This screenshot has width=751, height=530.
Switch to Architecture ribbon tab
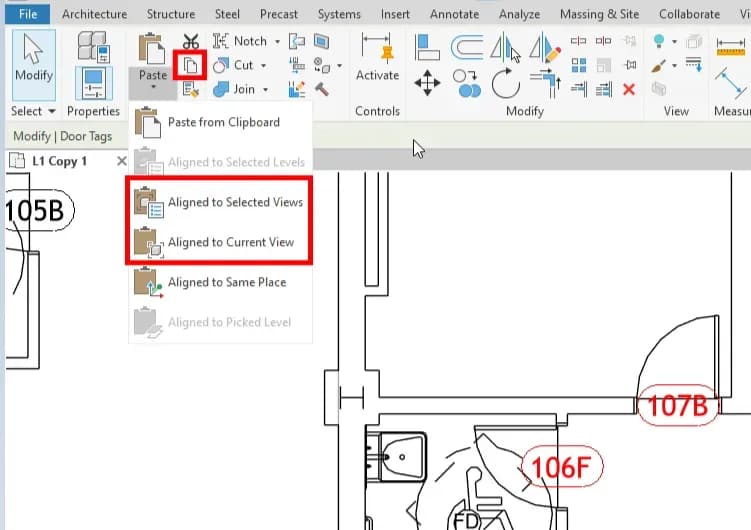point(94,14)
